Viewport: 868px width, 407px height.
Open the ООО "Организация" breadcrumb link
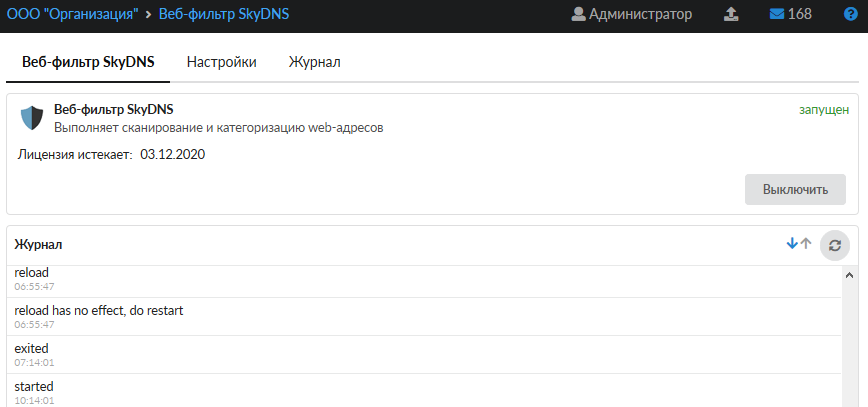73,14
